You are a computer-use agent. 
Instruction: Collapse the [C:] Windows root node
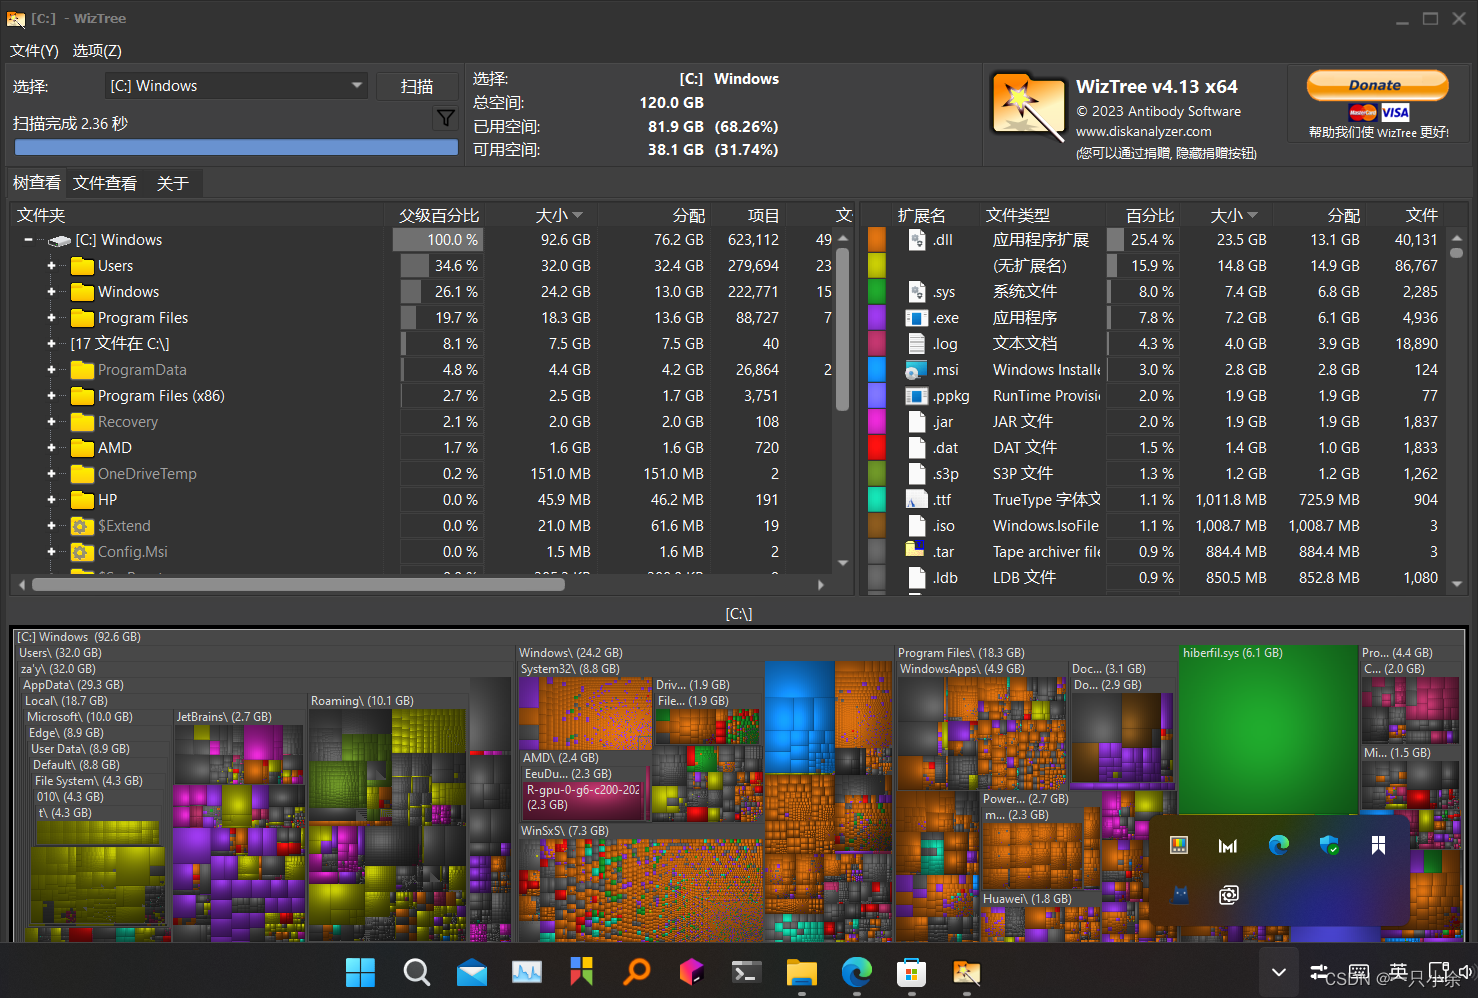[28, 240]
